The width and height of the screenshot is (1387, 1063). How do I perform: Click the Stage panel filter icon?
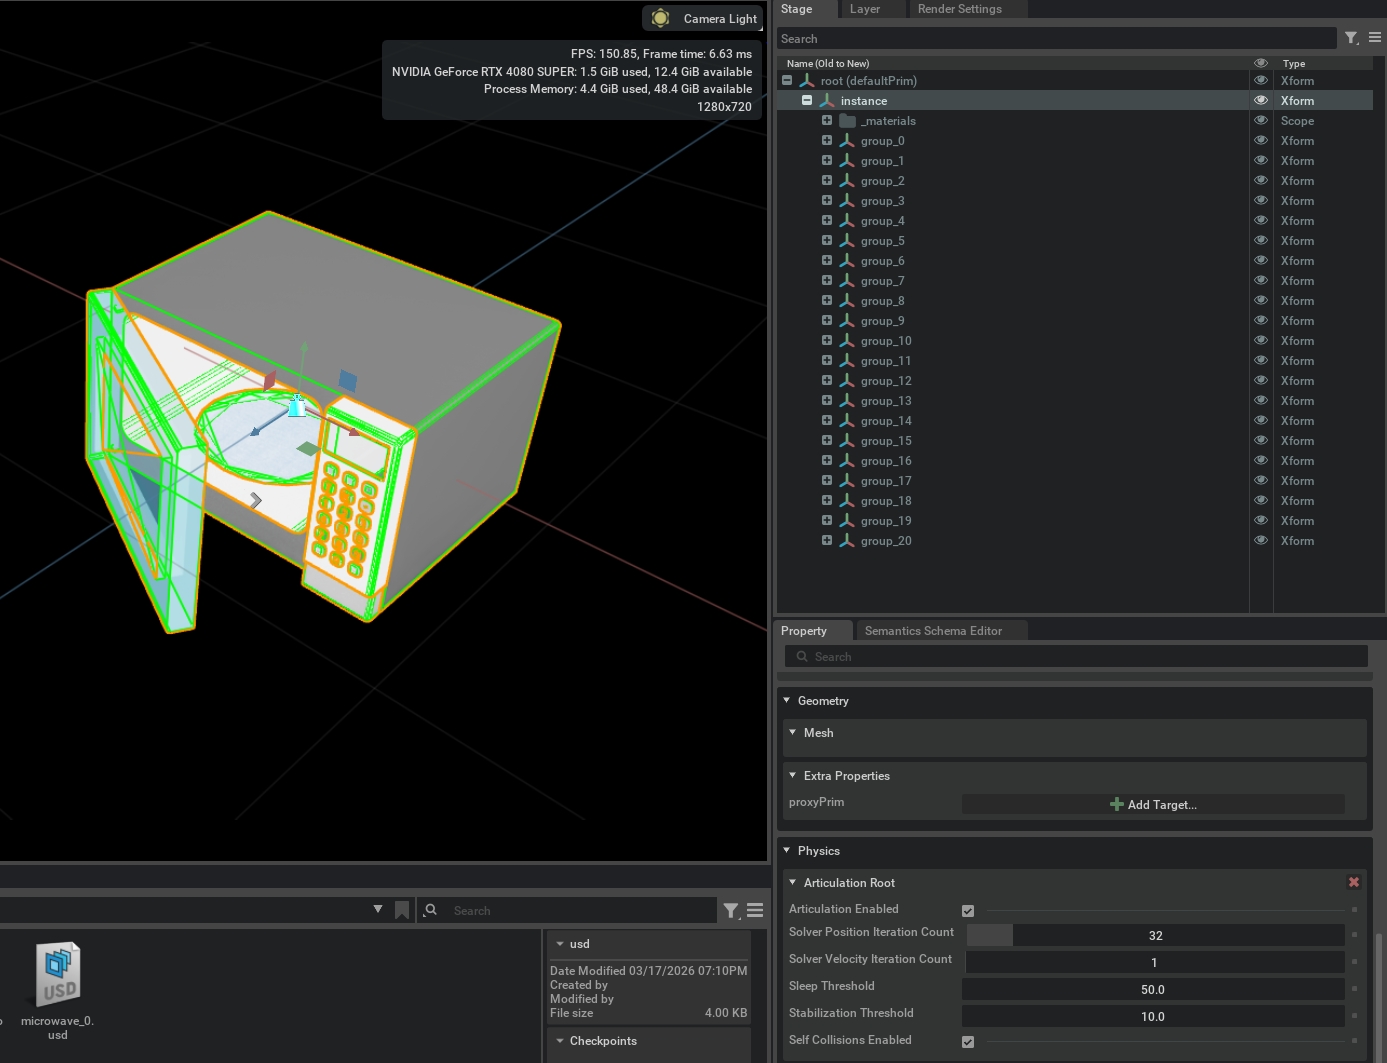click(1351, 38)
